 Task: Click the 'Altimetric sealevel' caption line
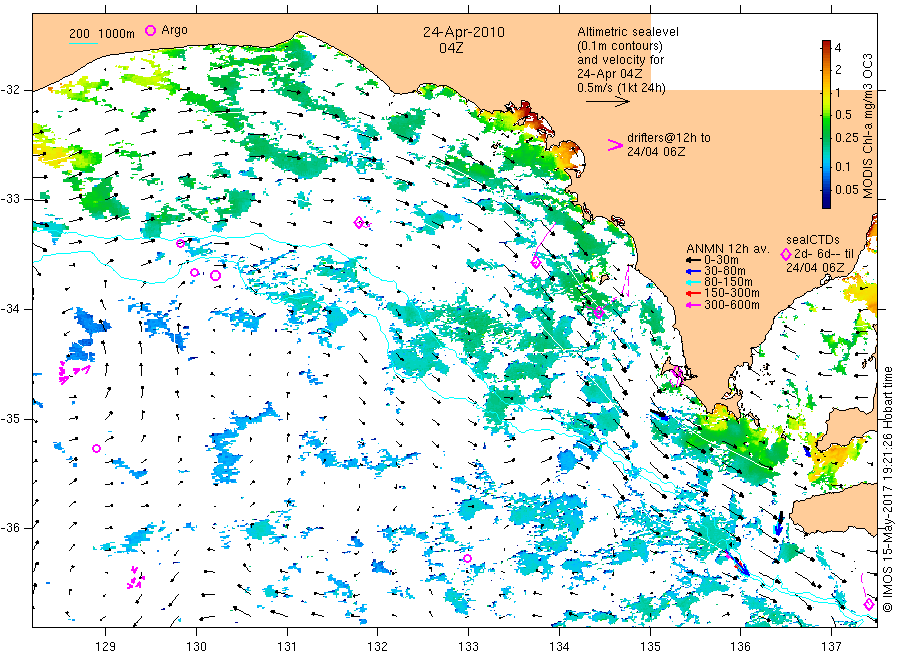tap(628, 32)
